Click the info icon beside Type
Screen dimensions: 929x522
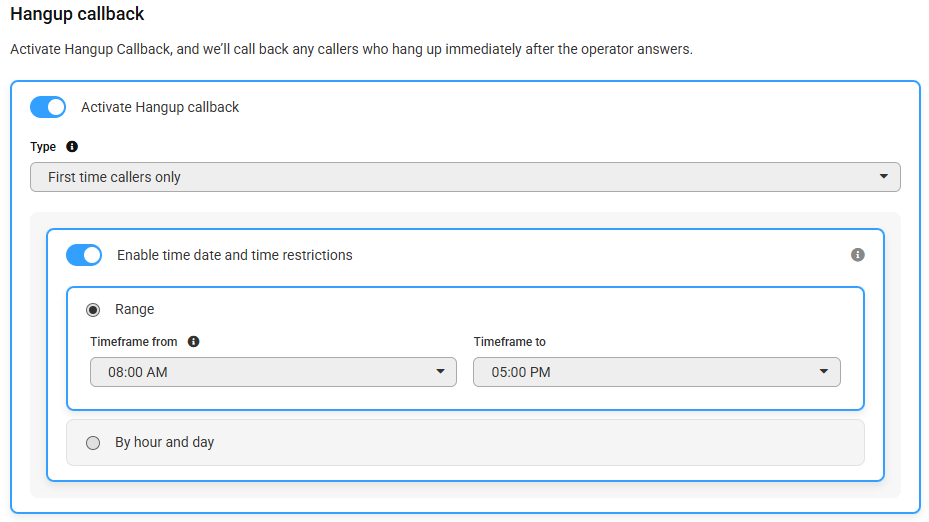(72, 146)
